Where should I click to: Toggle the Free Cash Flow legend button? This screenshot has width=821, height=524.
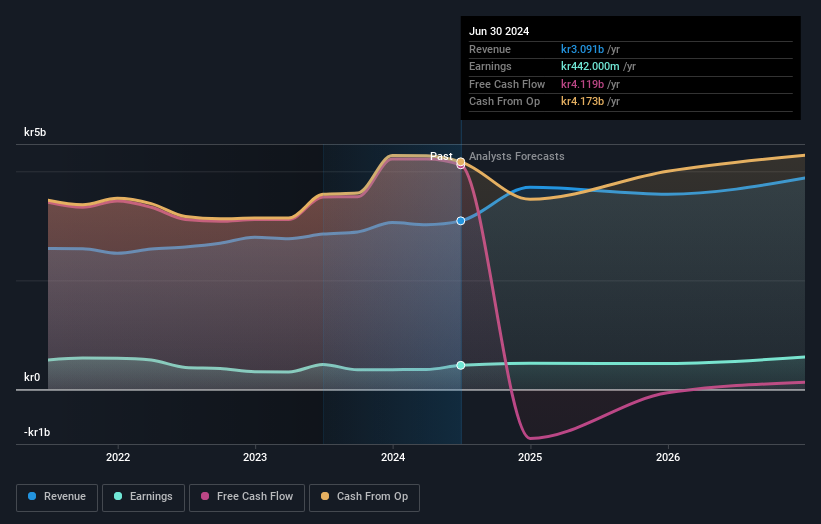coord(247,497)
